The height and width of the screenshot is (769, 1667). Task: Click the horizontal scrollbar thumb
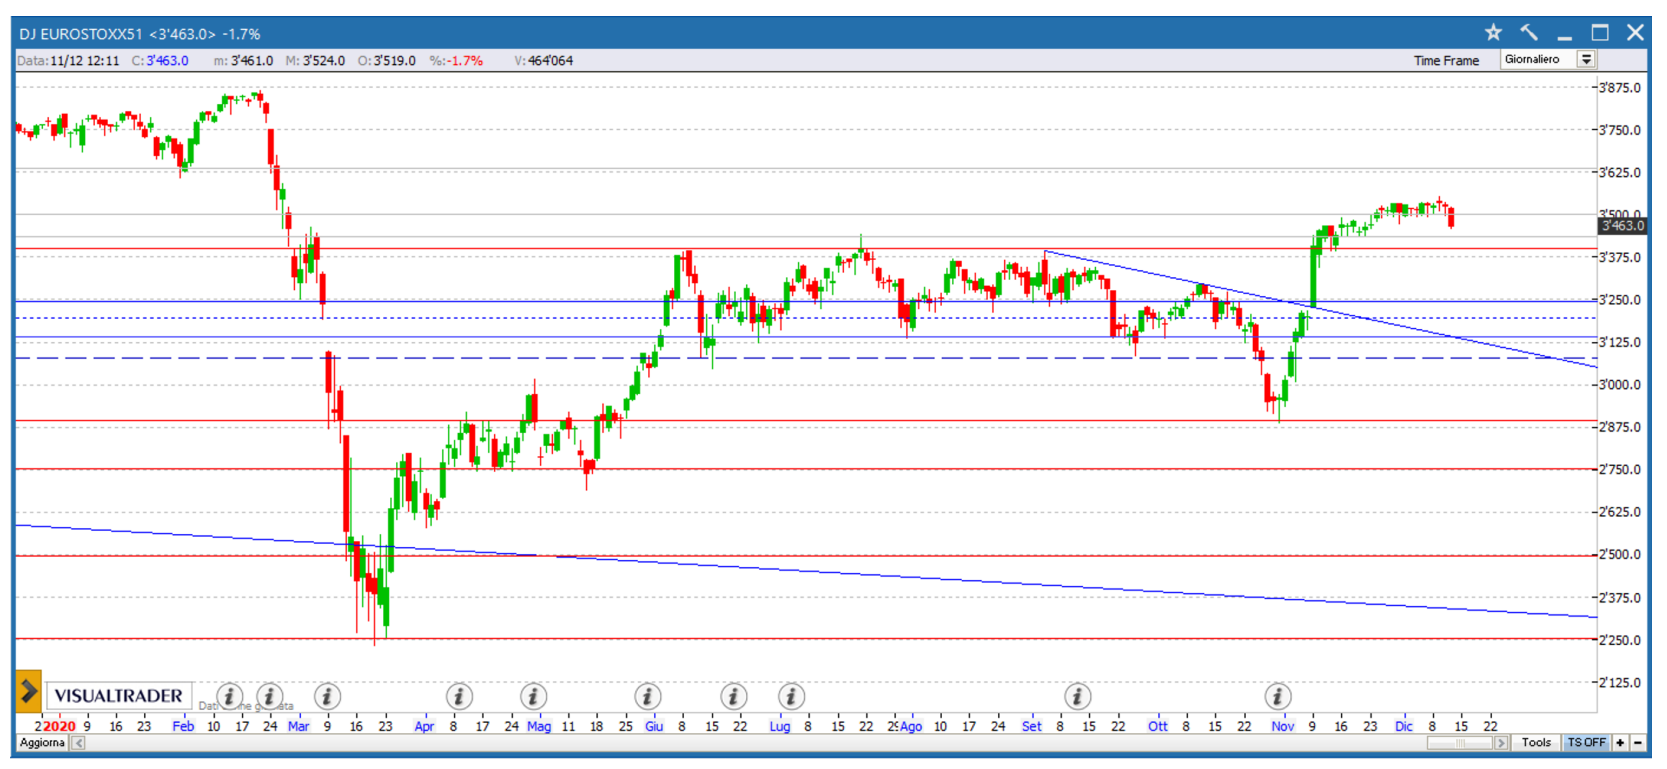(x=1460, y=743)
